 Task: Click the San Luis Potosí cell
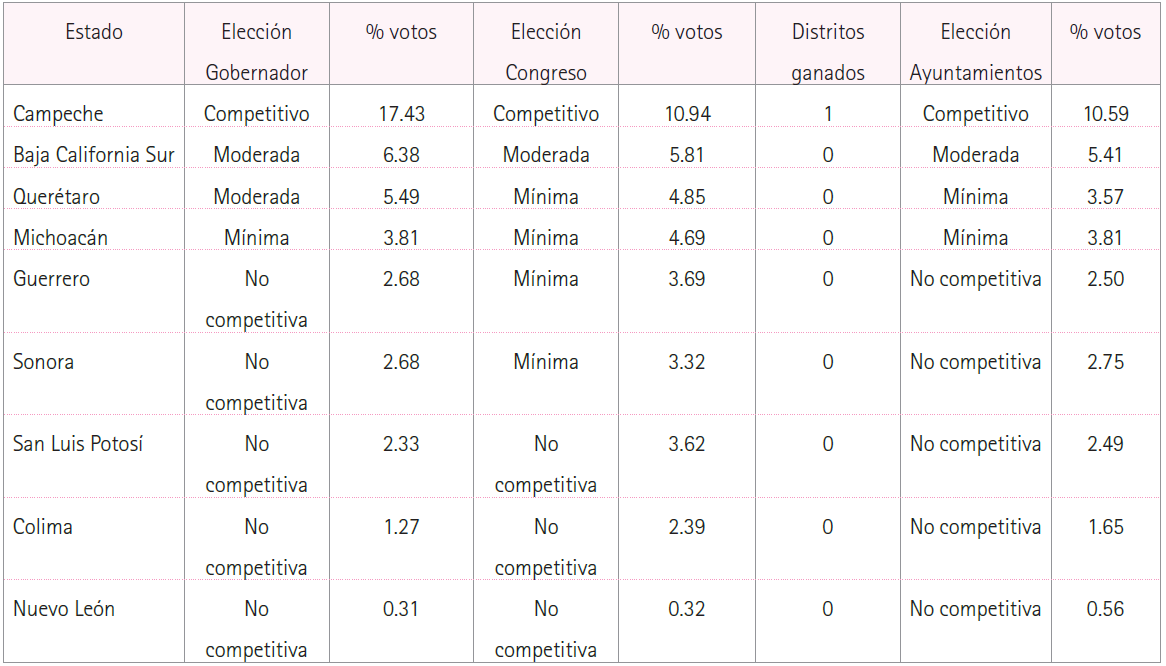point(78,444)
